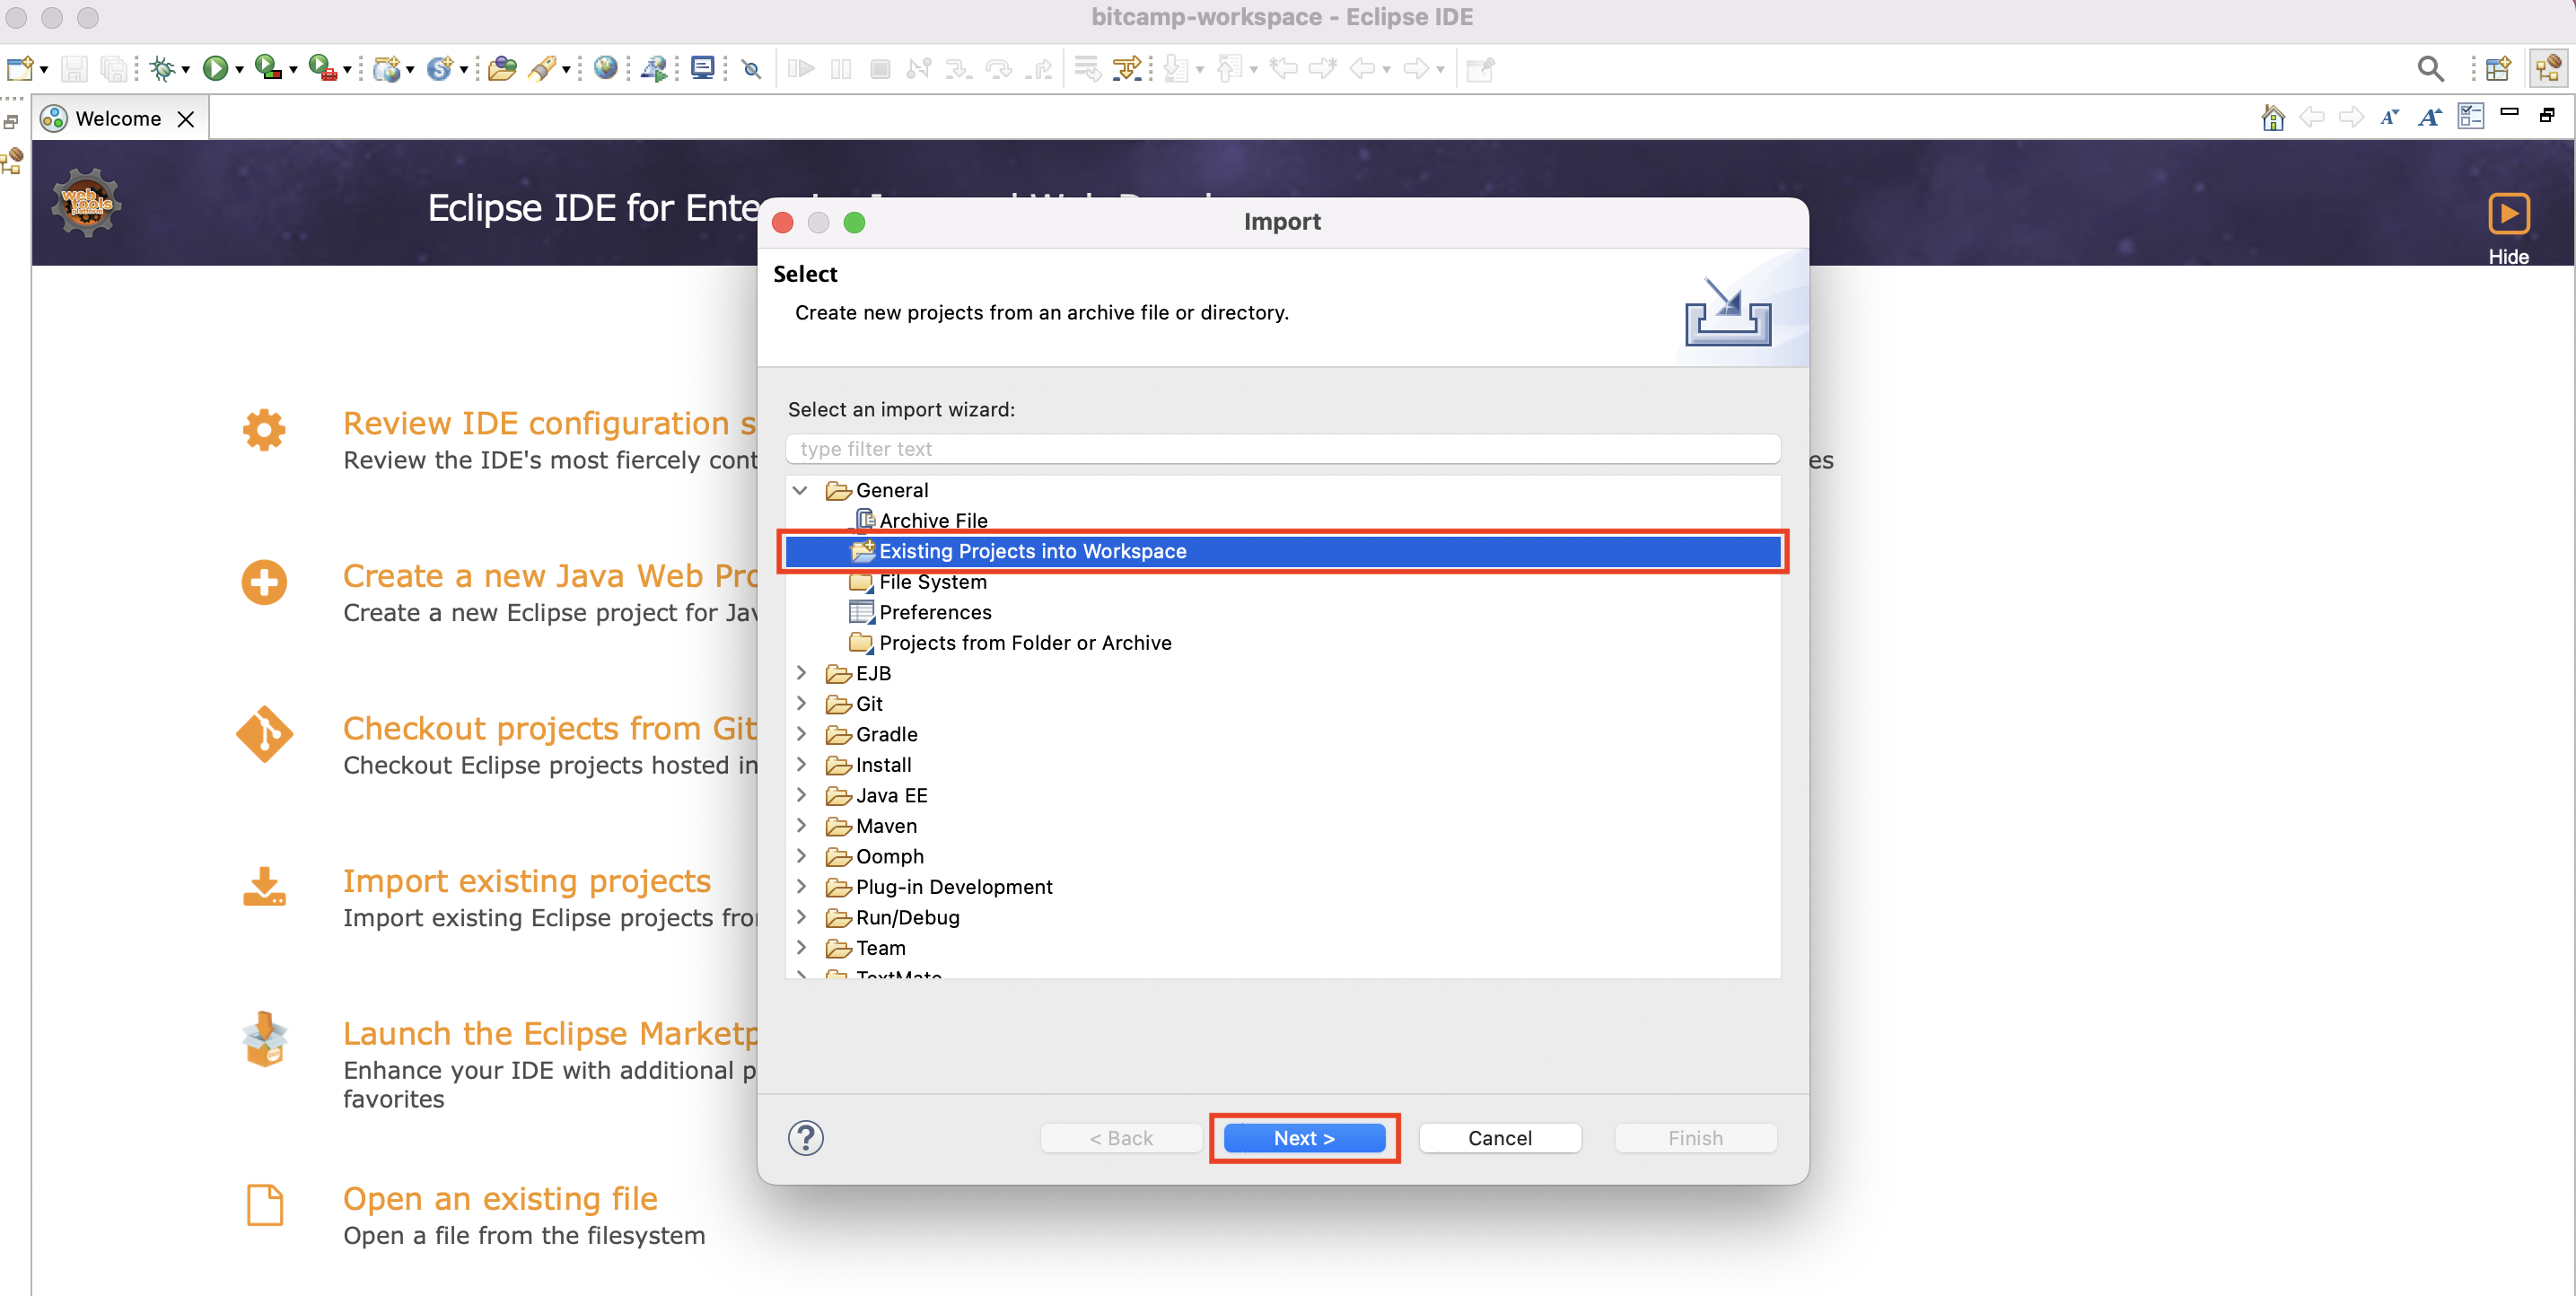Expand the Git import category

(x=801, y=704)
